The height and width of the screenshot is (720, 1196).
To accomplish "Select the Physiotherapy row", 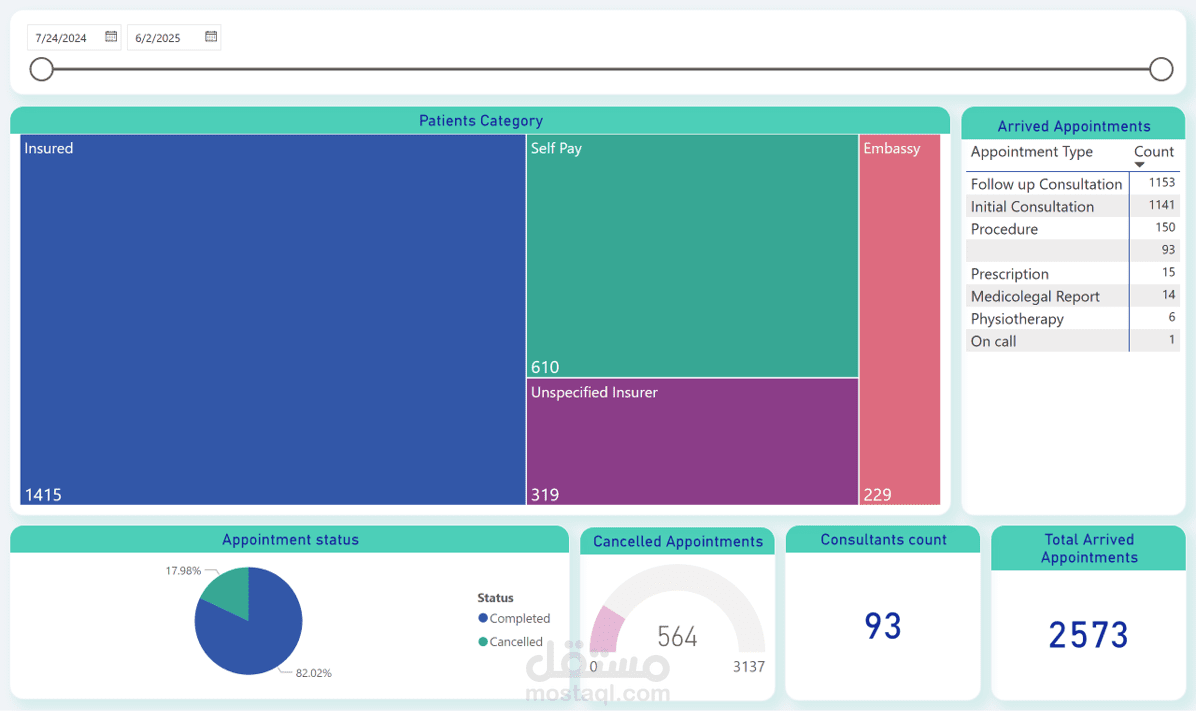I will (1072, 319).
